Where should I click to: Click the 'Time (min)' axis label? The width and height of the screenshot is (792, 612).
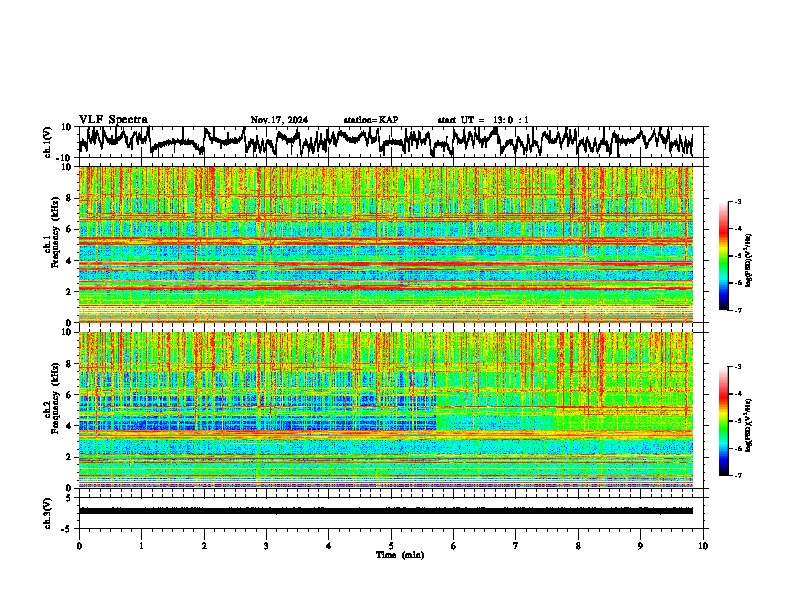400,555
